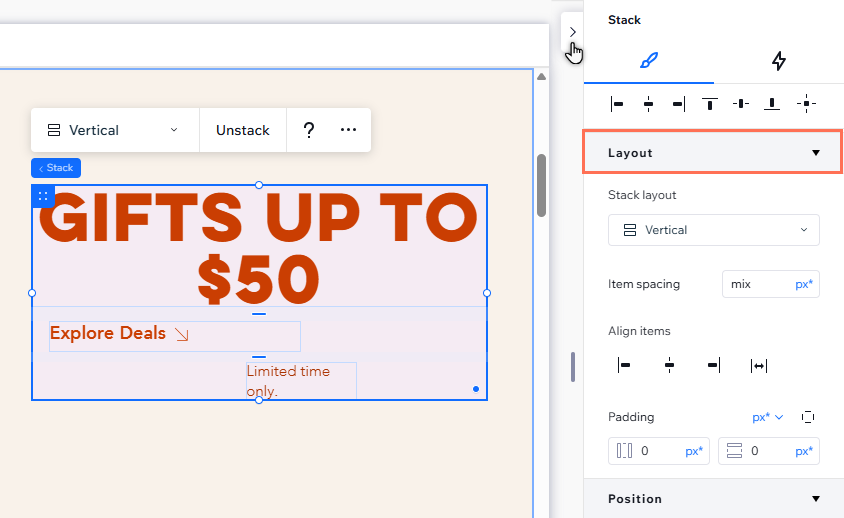844x518 pixels.
Task: Align selection to the bottom edge
Action: pos(772,104)
